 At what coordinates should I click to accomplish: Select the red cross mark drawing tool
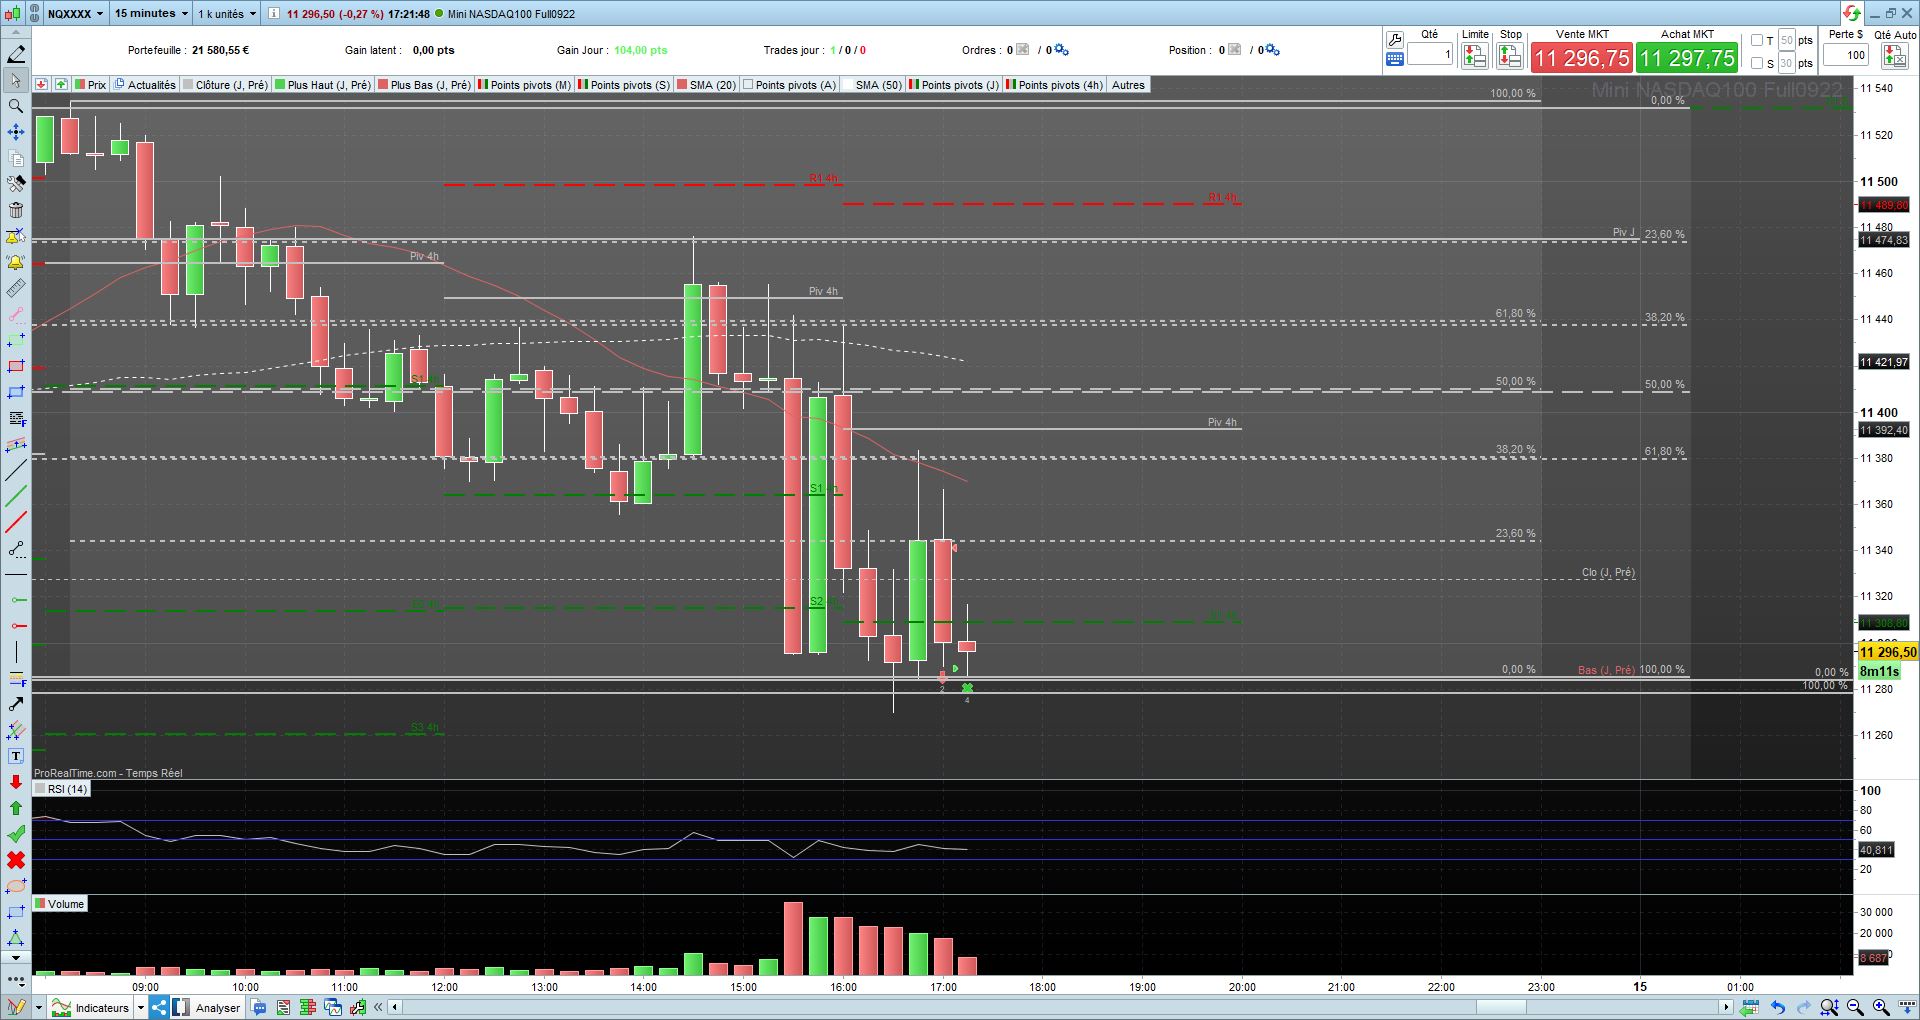tap(15, 860)
